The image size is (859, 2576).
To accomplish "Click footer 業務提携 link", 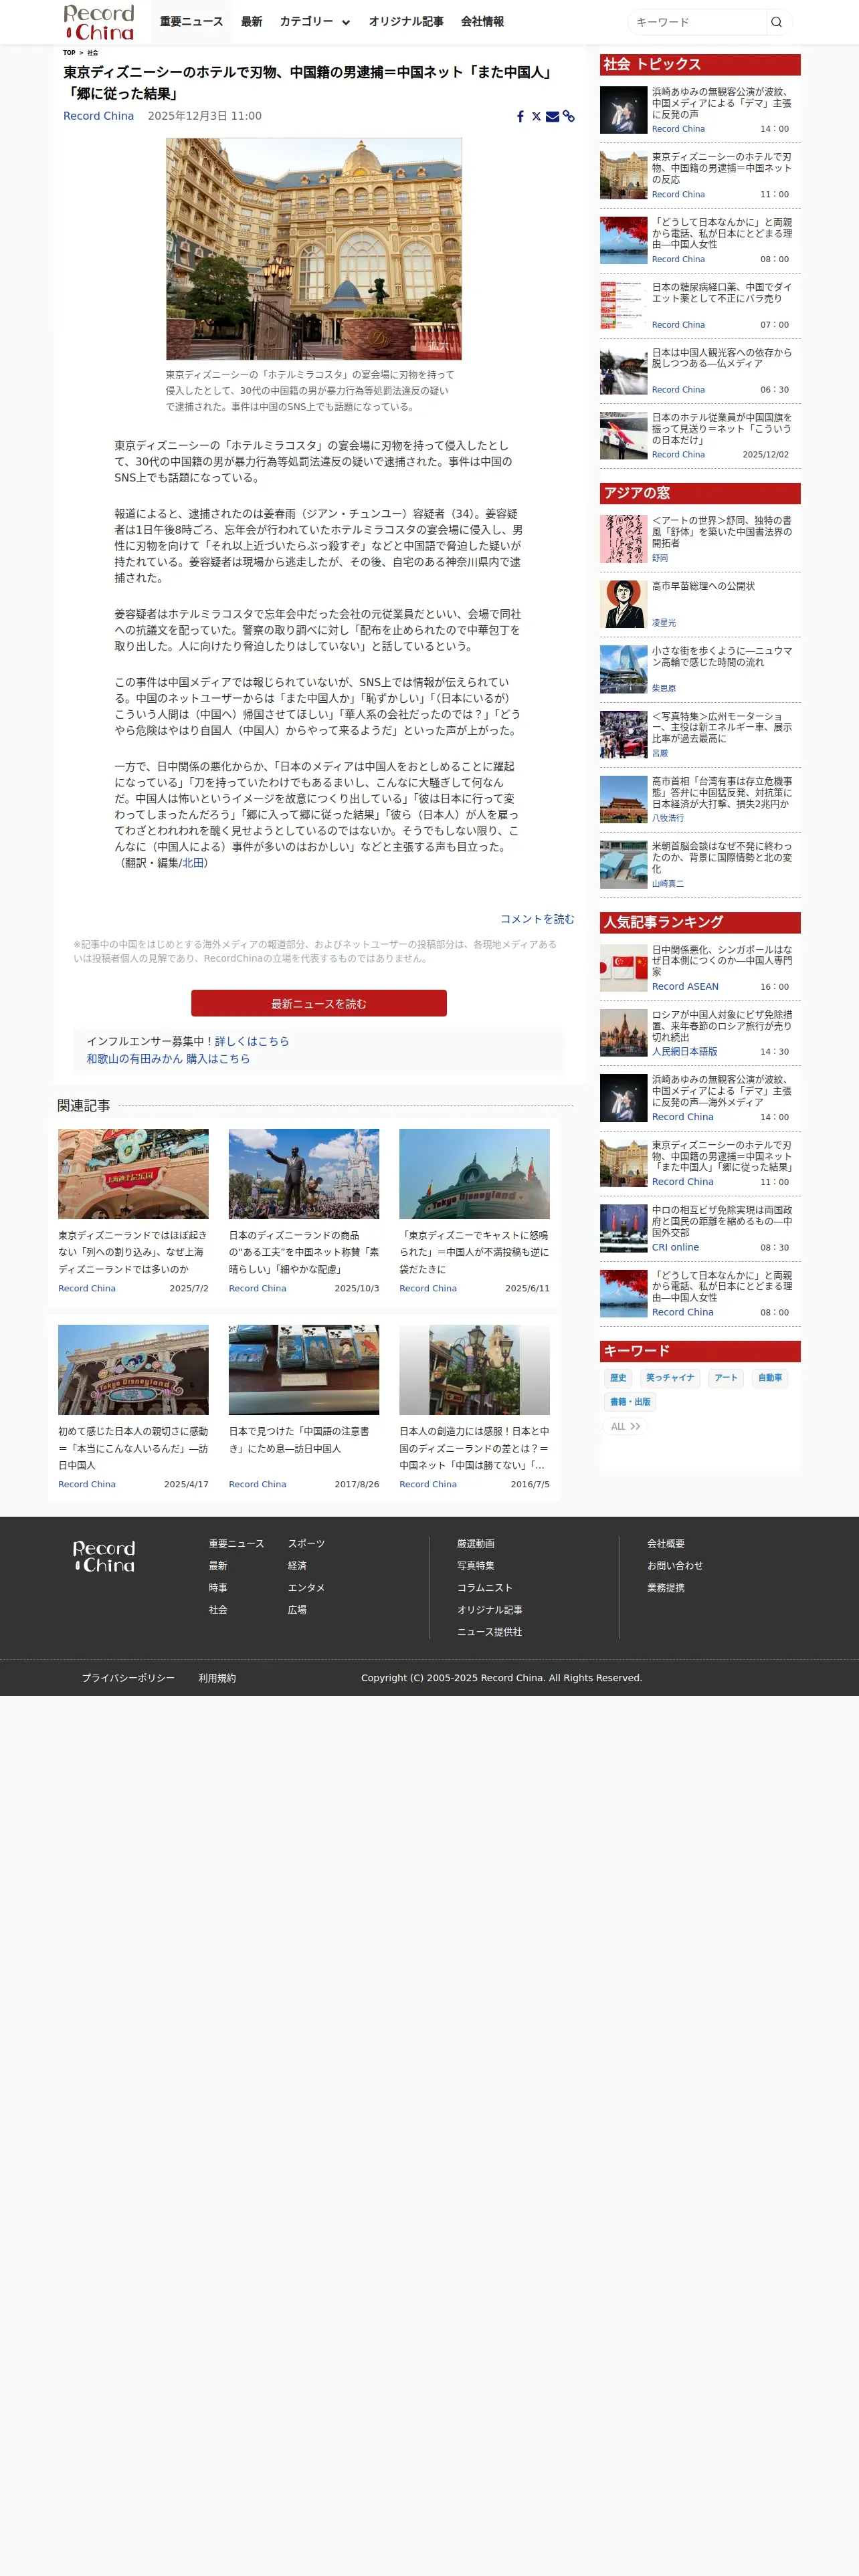I will pyautogui.click(x=666, y=1588).
